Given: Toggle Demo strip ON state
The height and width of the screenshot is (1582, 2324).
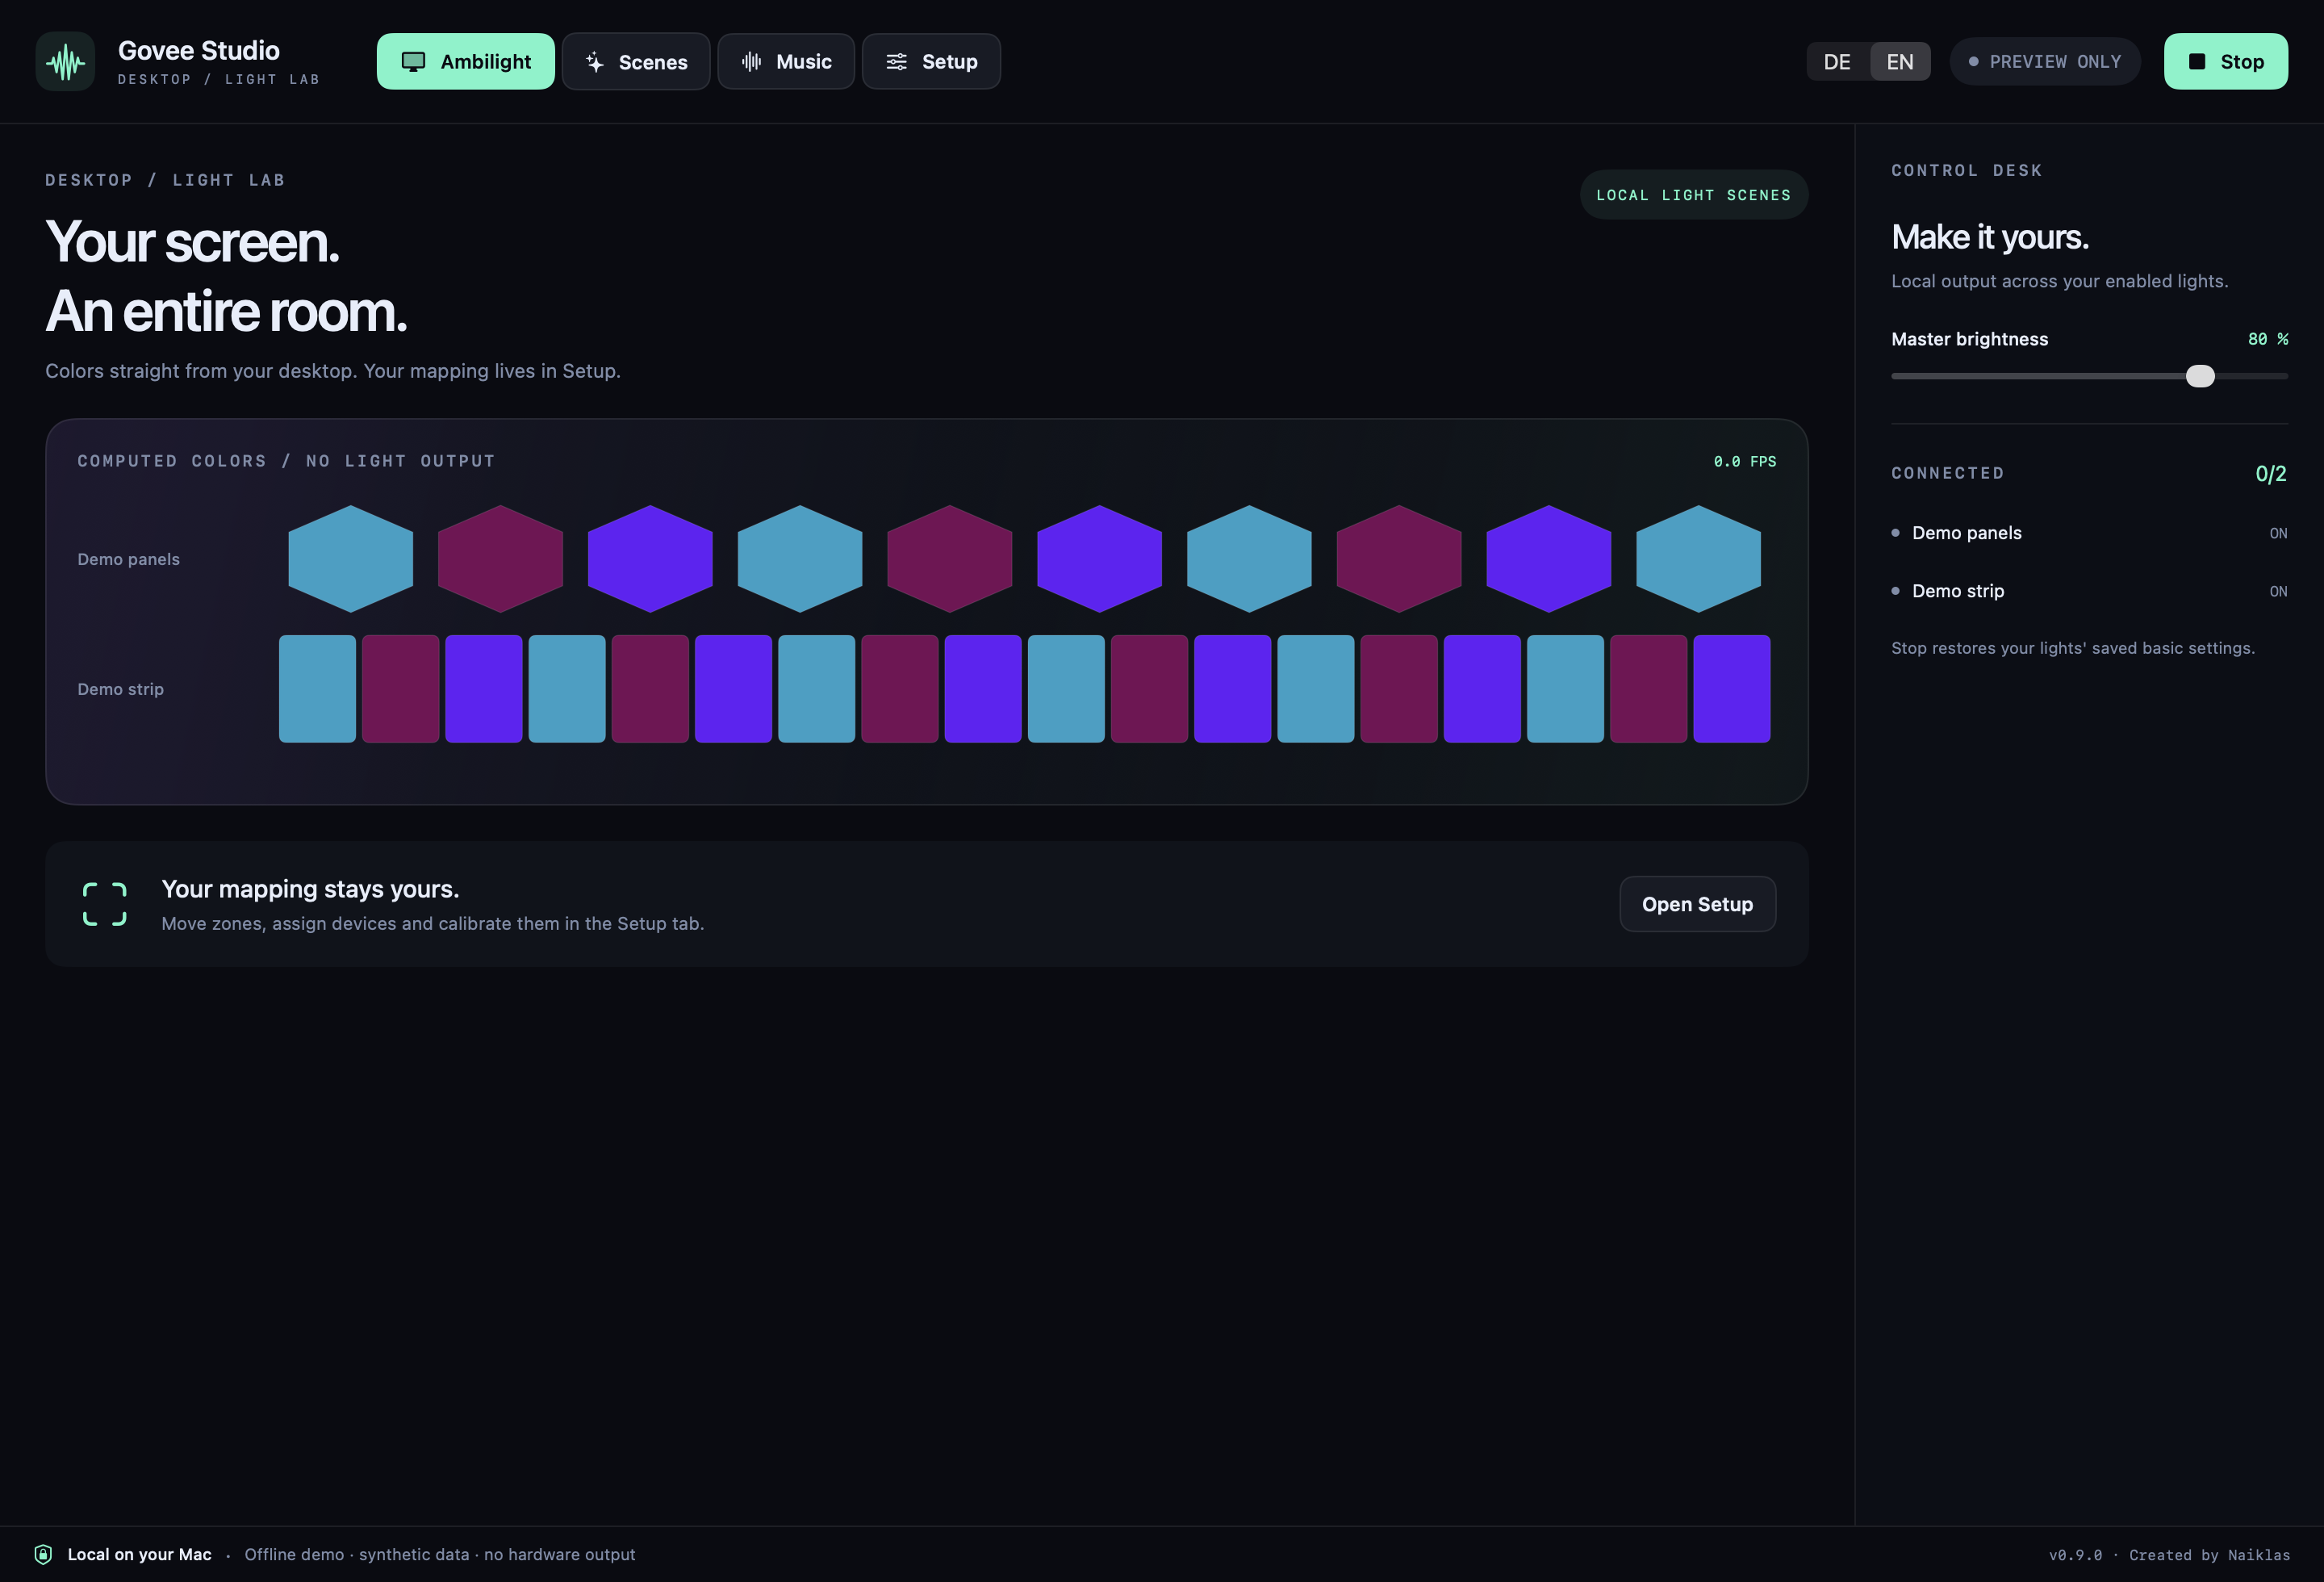Looking at the screenshot, I should pos(2278,592).
